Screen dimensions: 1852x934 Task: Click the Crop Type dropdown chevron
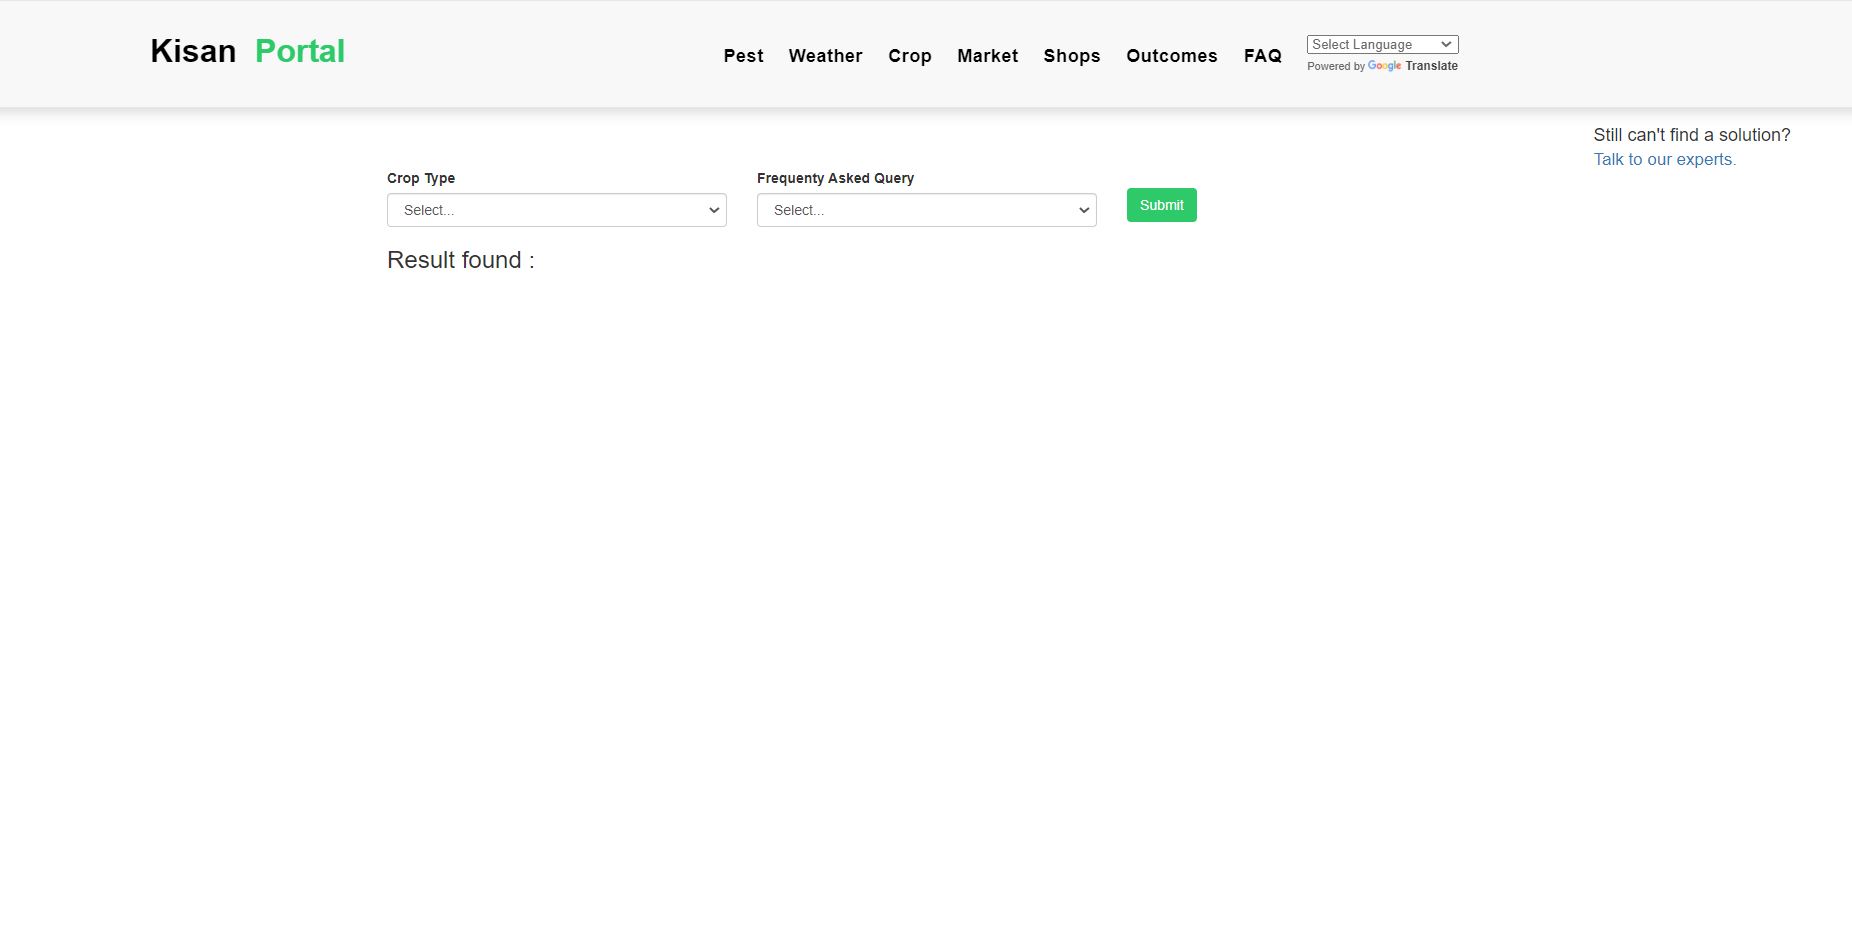tap(712, 210)
